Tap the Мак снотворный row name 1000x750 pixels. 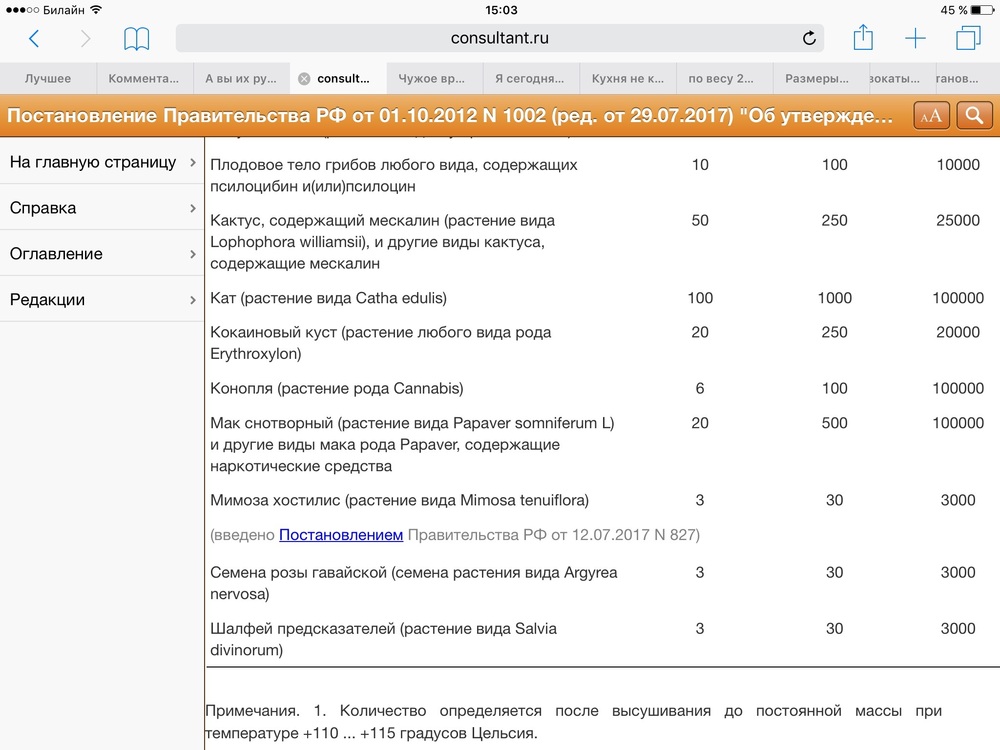pos(412,445)
